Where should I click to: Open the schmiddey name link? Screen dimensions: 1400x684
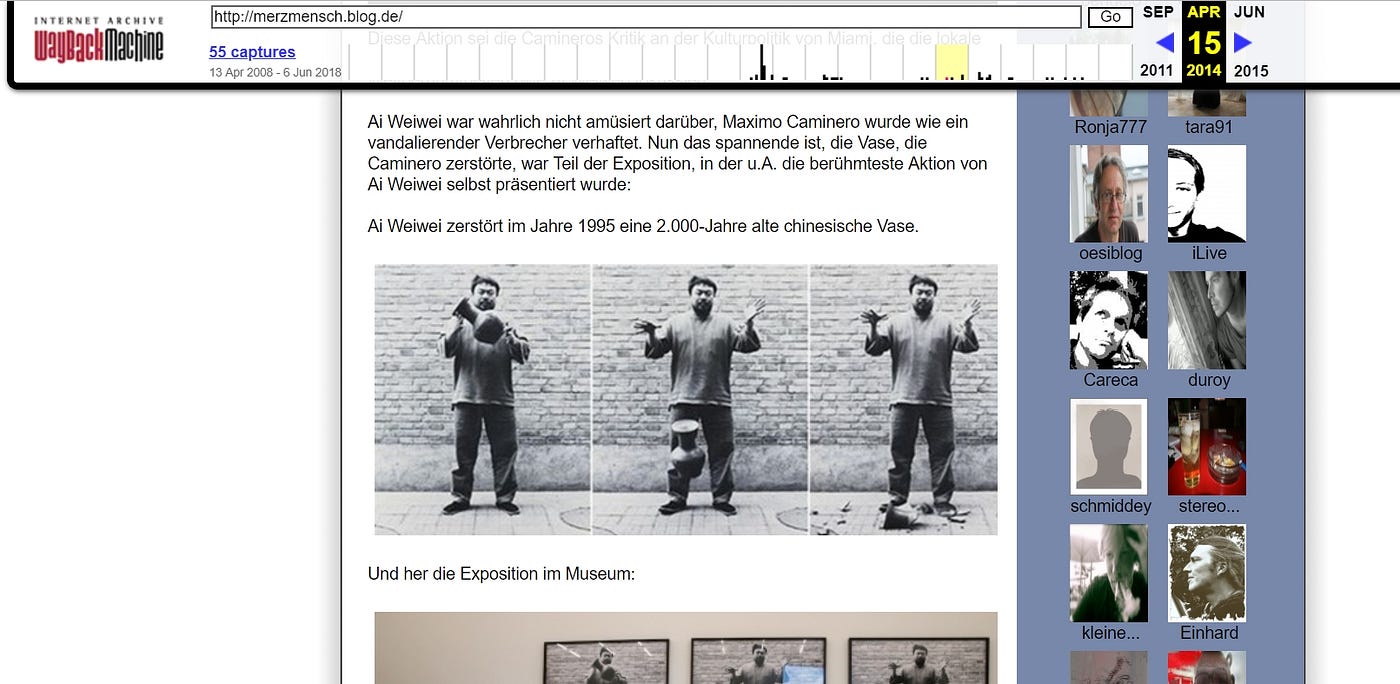(x=1110, y=506)
